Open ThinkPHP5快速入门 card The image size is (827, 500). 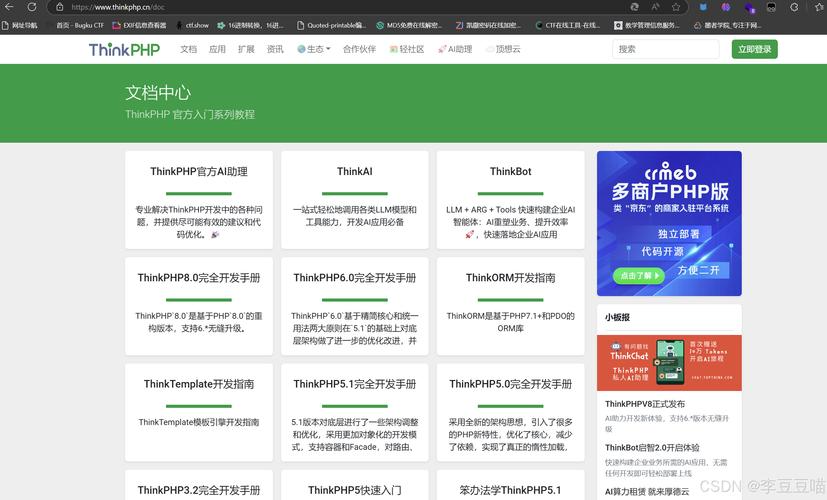(355, 485)
